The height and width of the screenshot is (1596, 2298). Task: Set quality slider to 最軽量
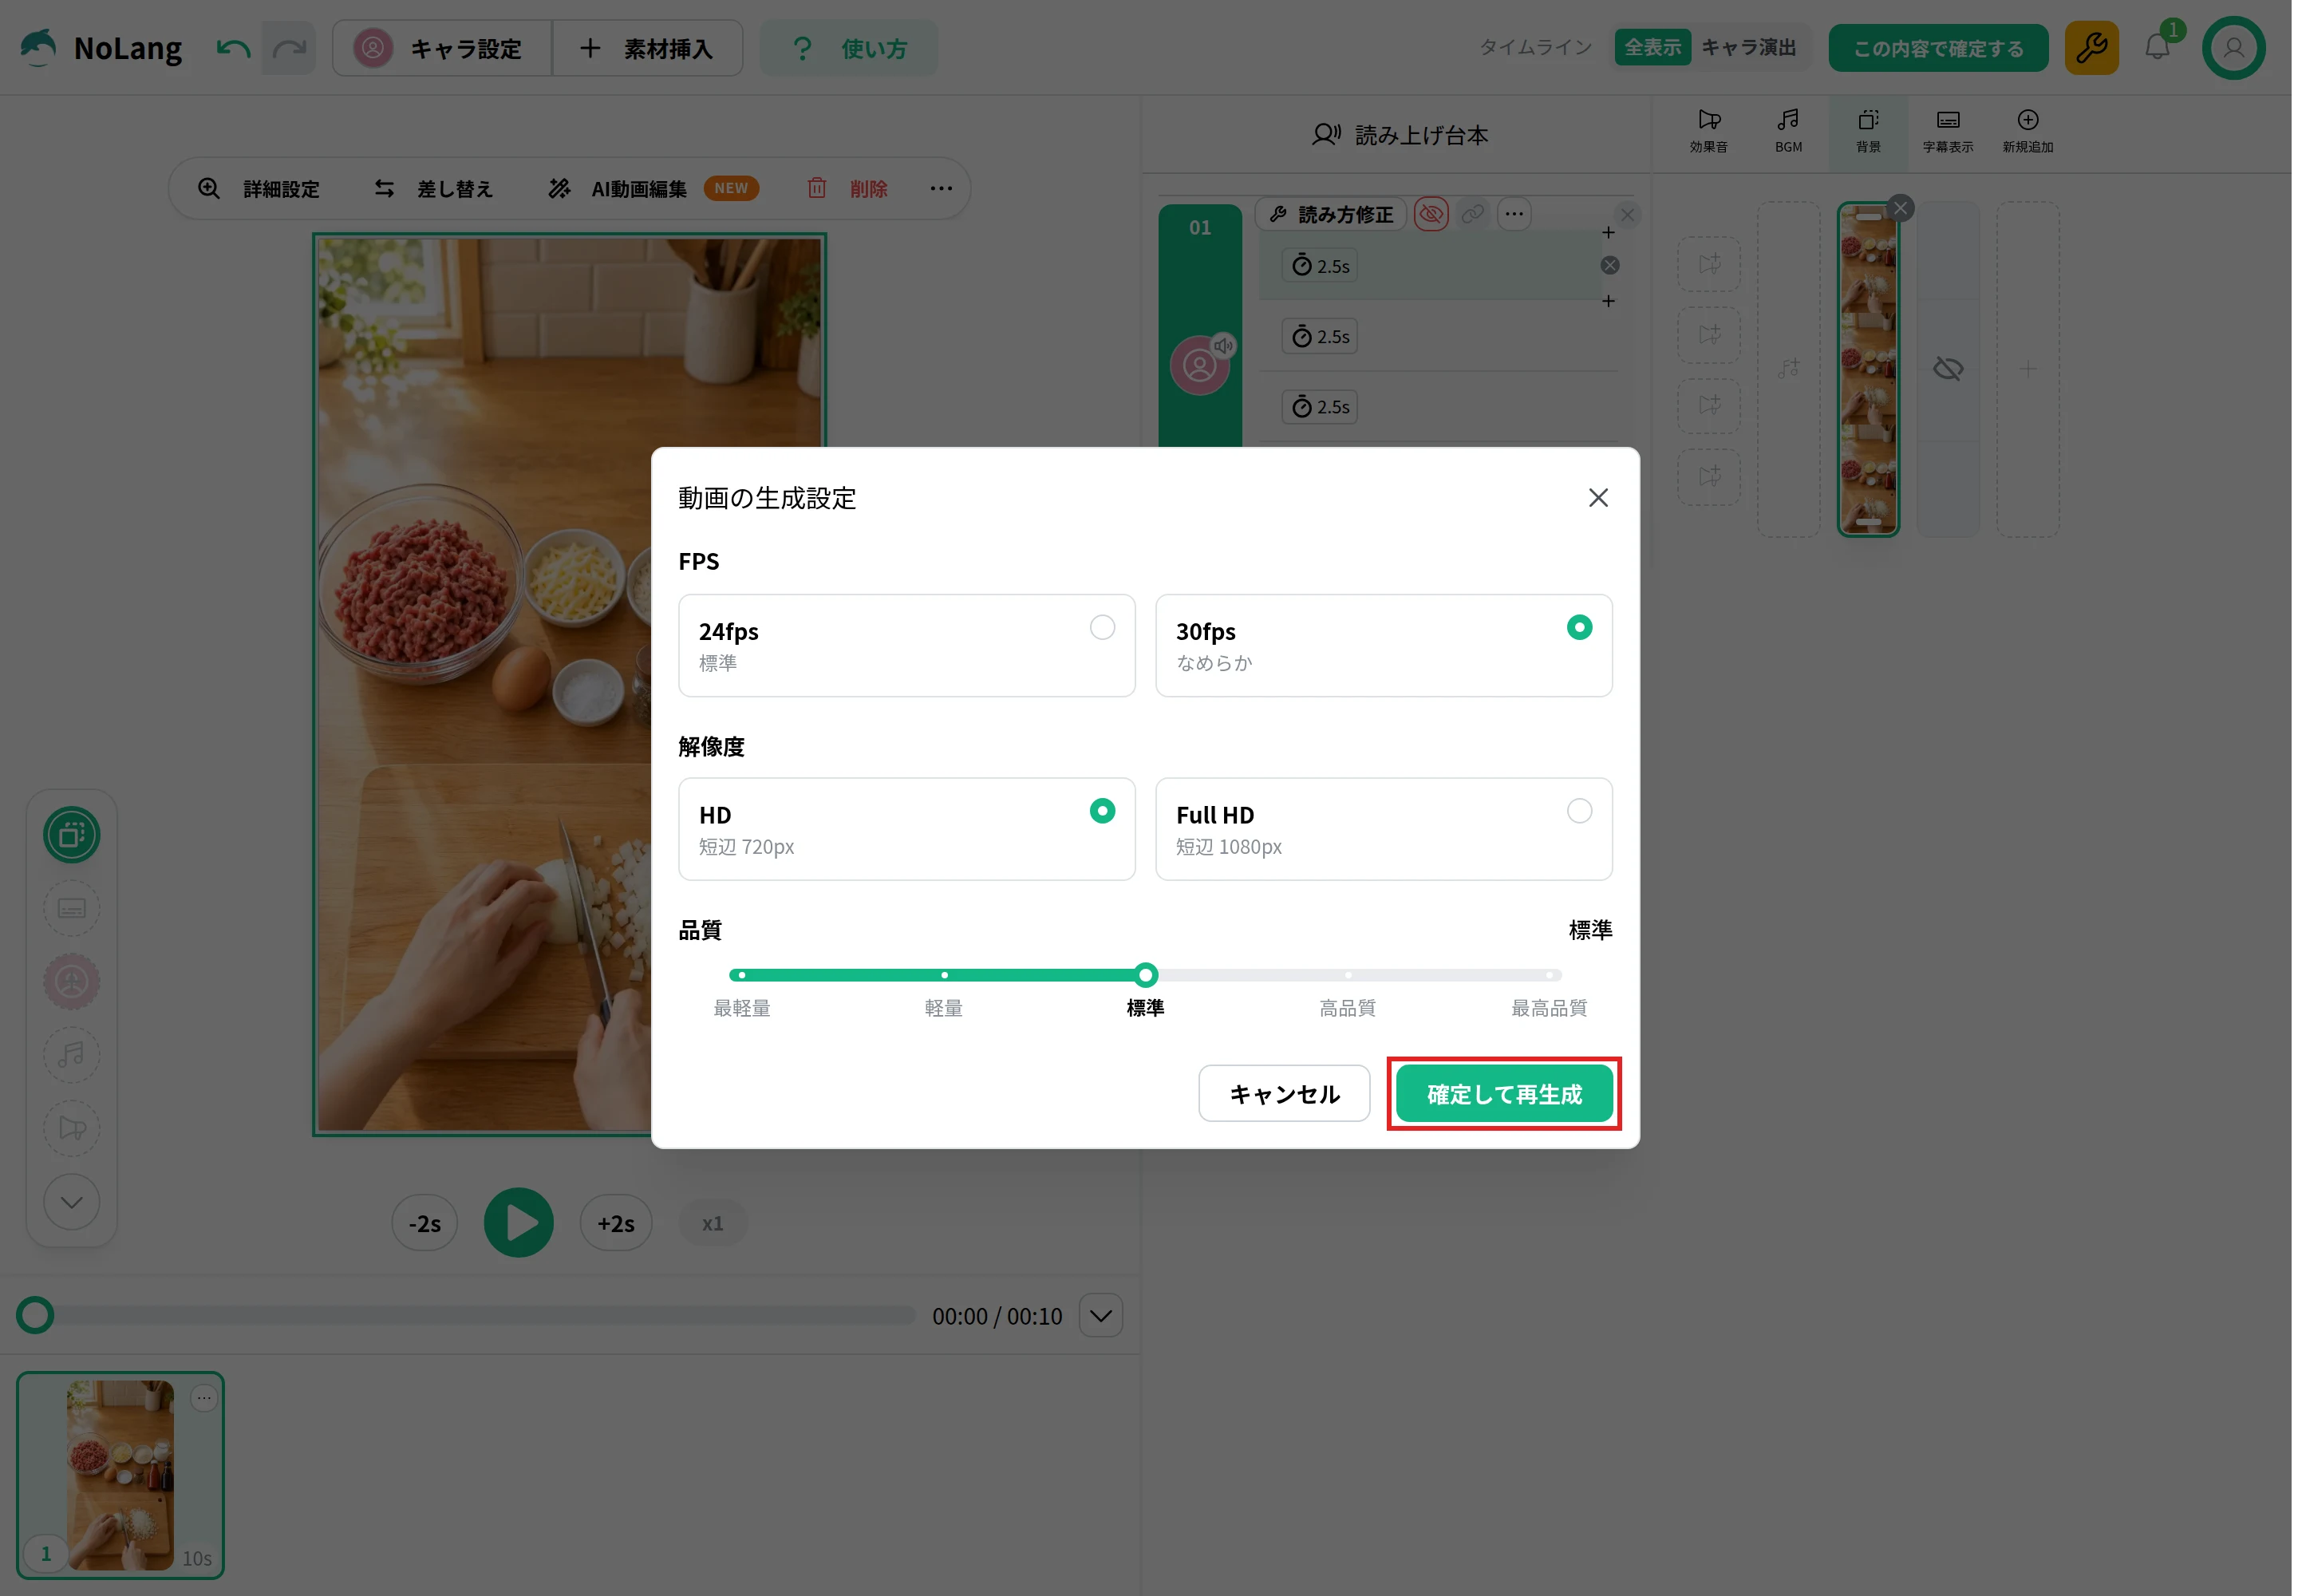coord(741,975)
